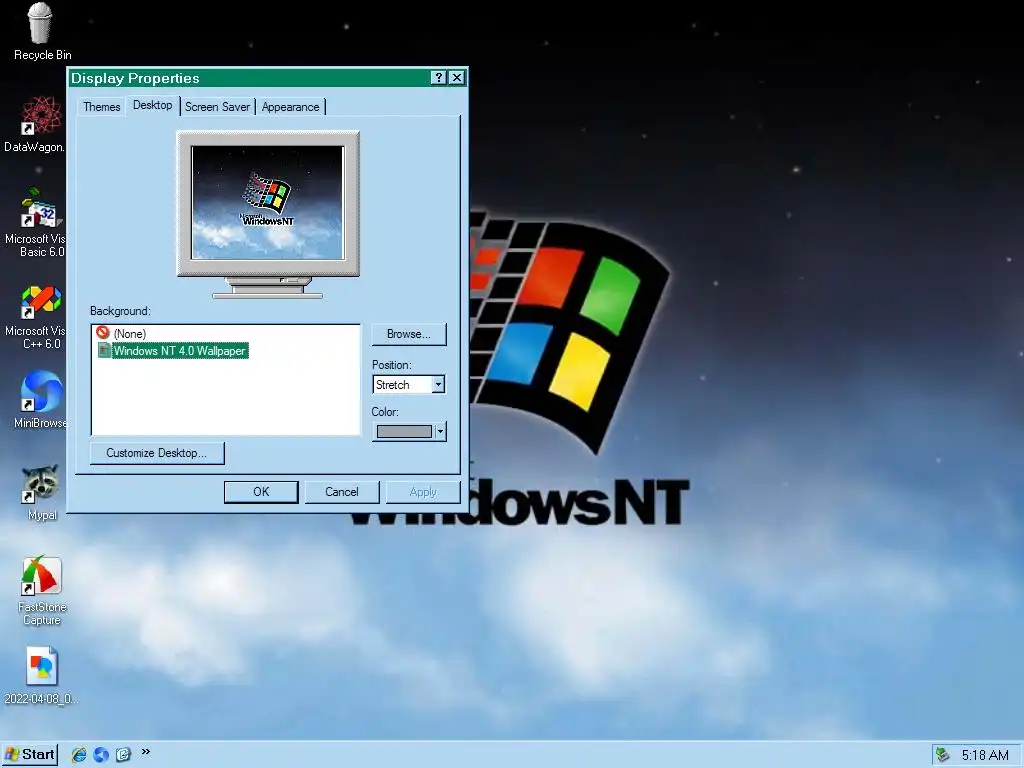Click the third quick launch icon
This screenshot has width=1024, height=768.
click(x=123, y=754)
